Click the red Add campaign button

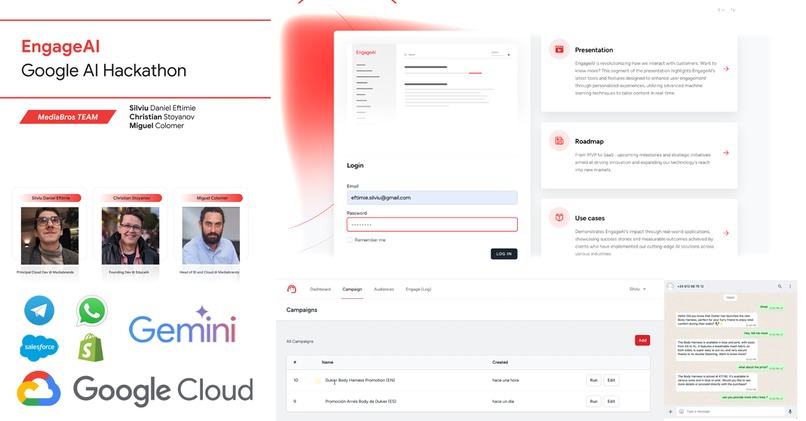click(642, 340)
